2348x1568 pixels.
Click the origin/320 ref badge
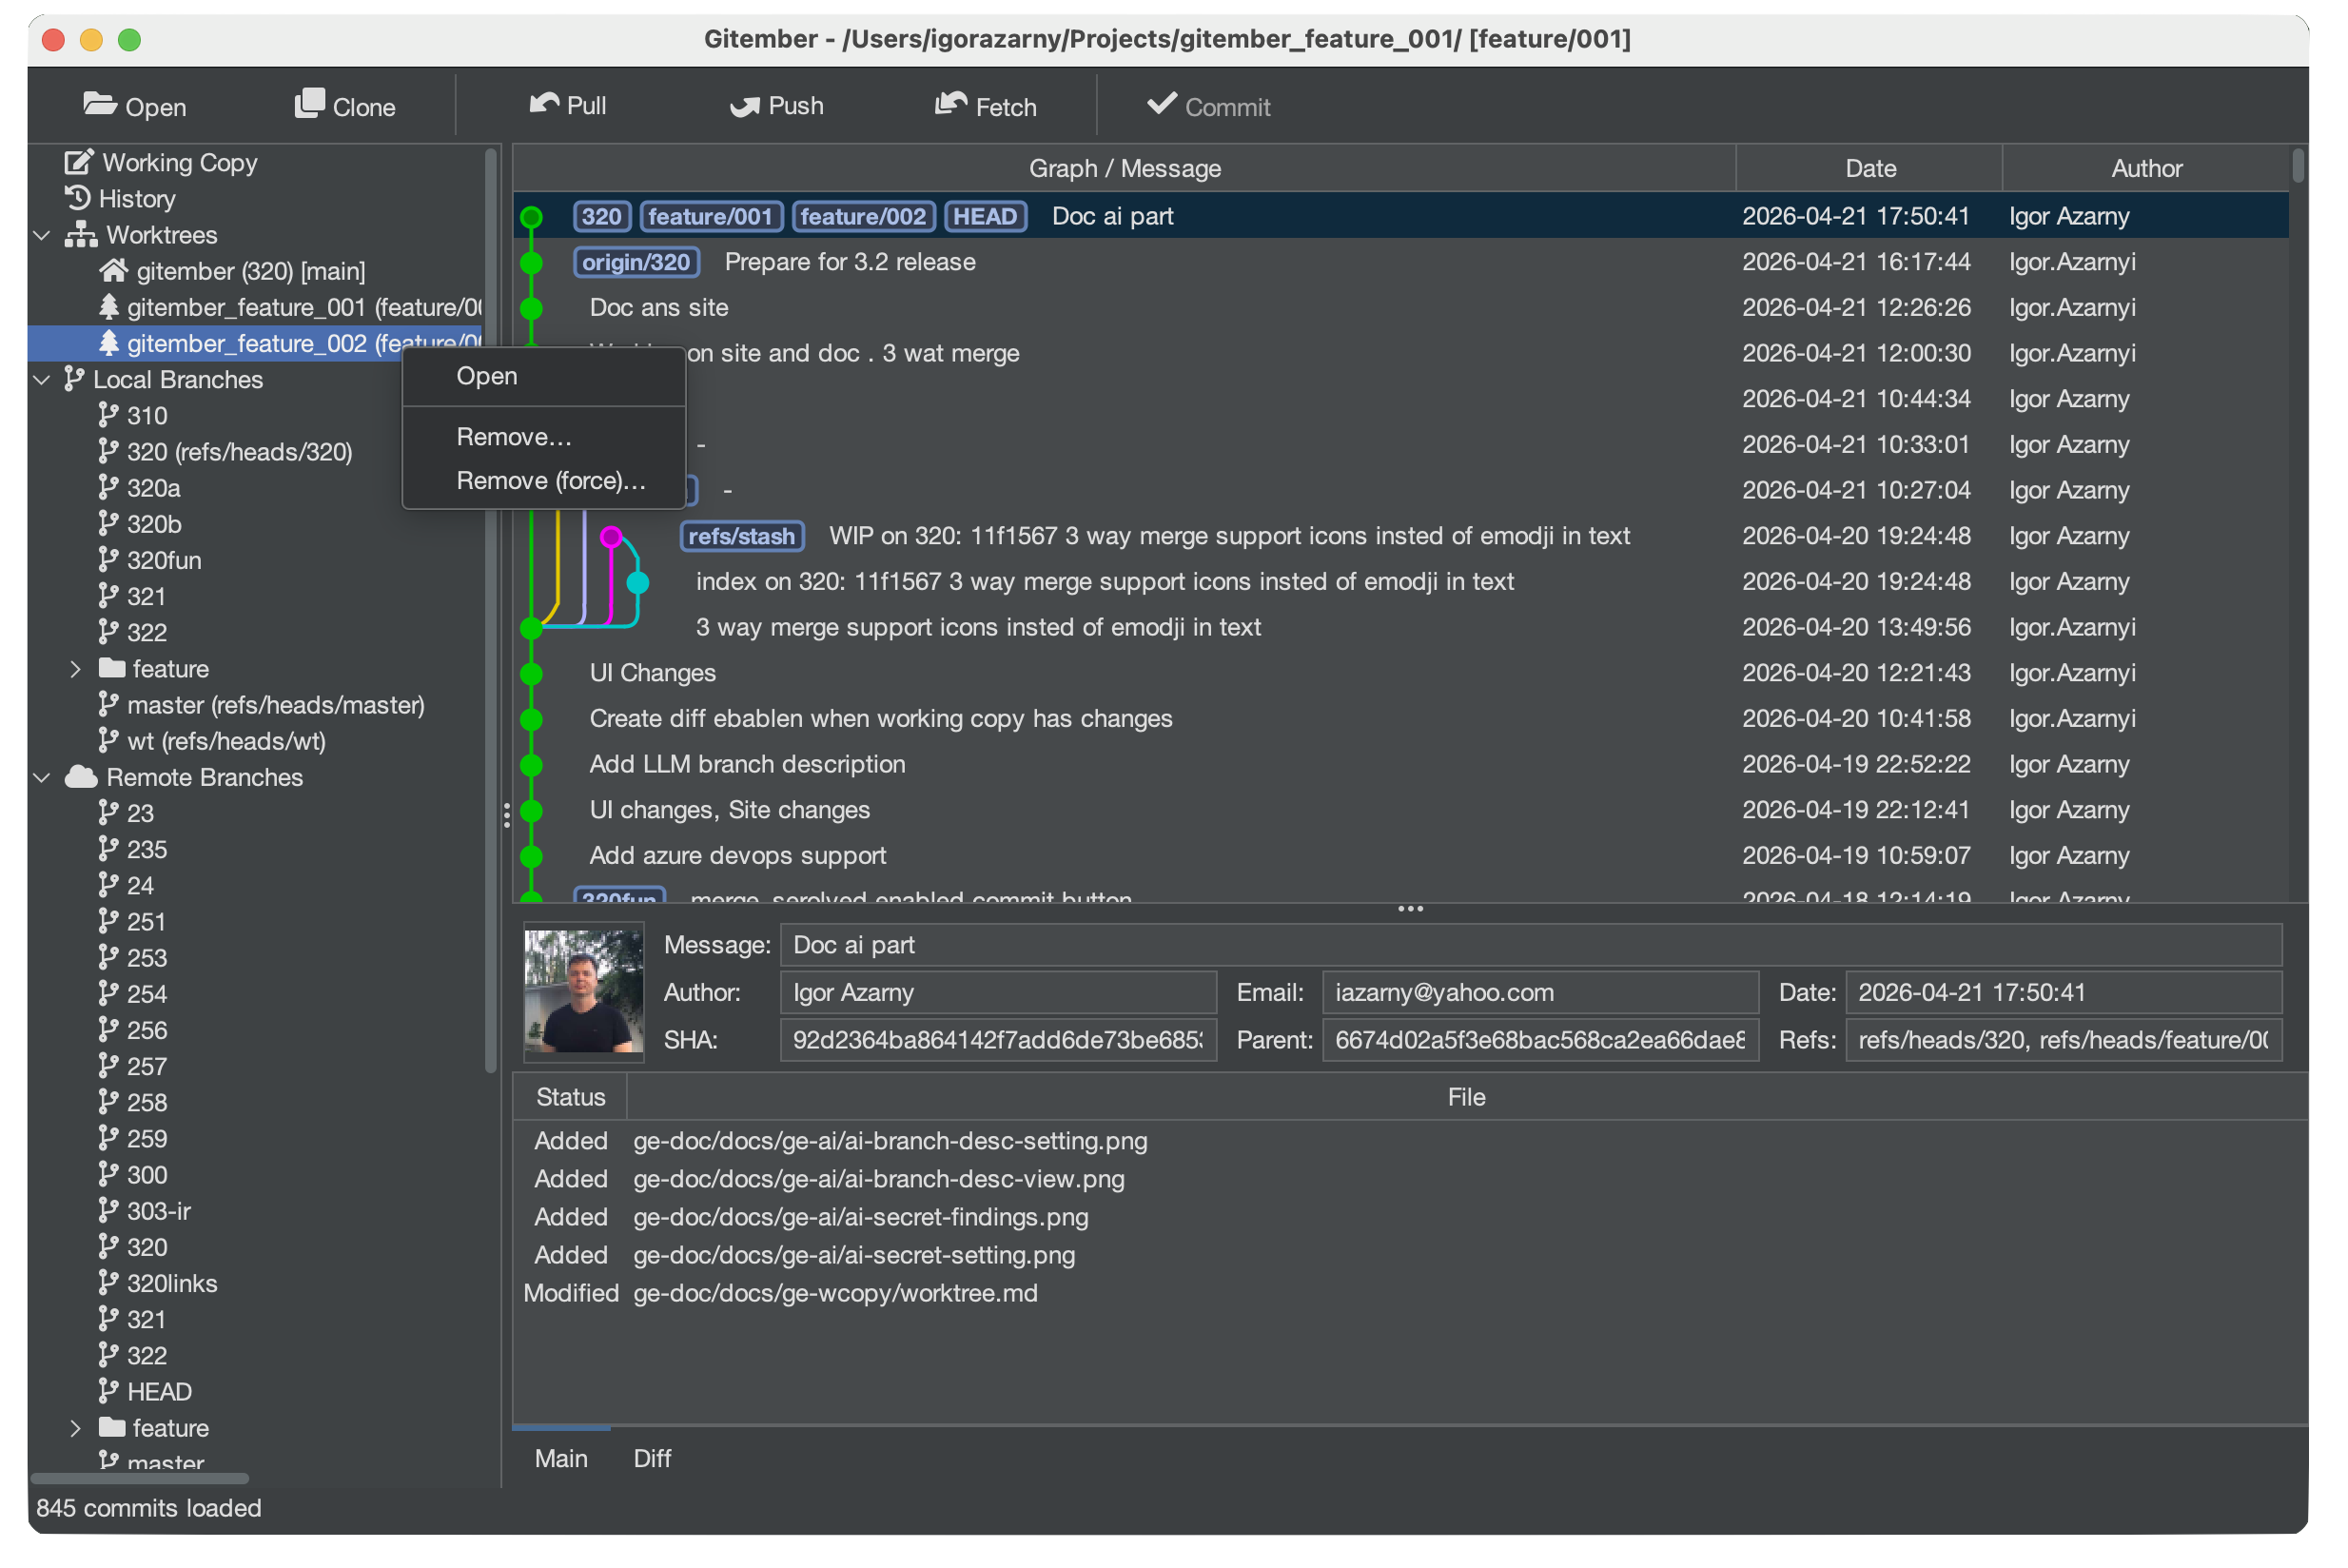[636, 262]
